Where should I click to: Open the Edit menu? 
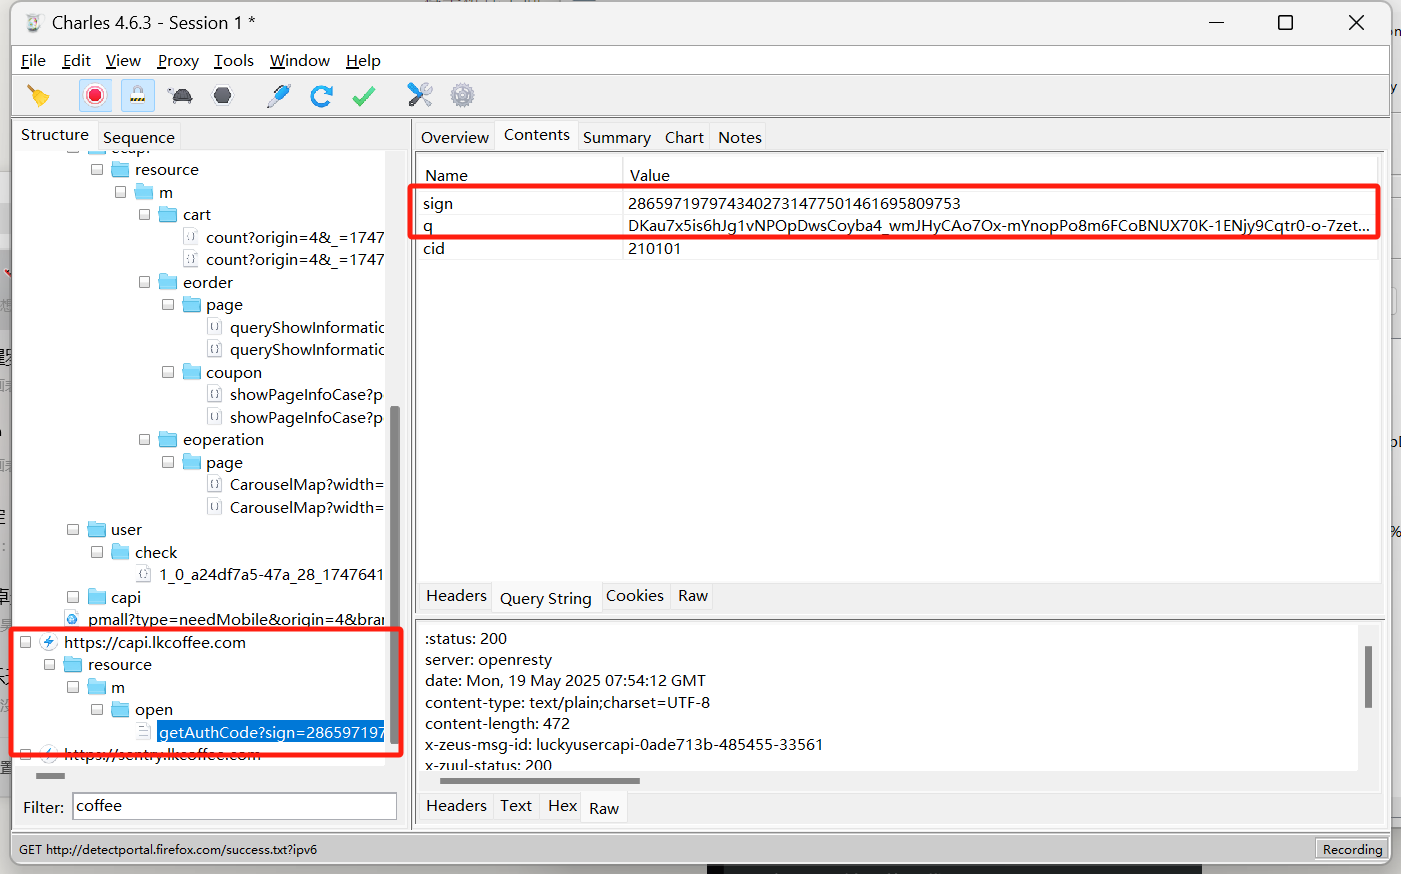point(76,61)
